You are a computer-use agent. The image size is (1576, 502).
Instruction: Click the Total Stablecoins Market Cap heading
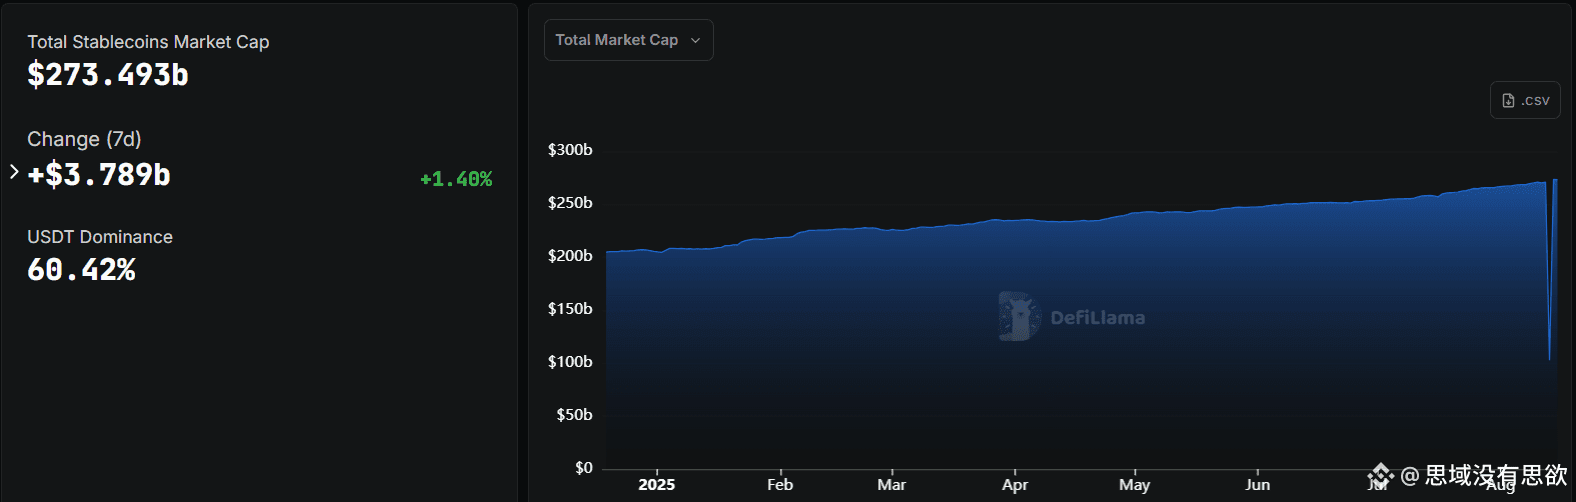(148, 42)
